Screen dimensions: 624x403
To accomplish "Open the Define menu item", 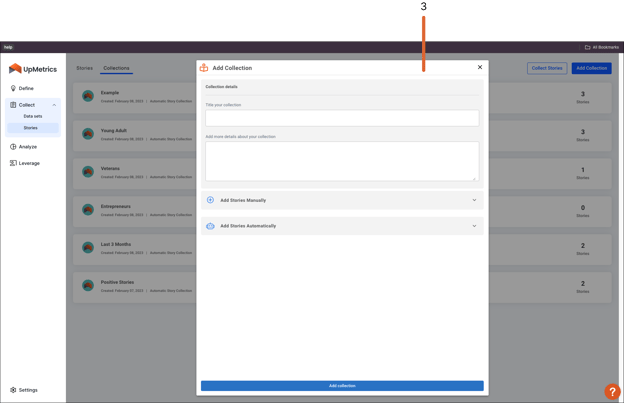I will pyautogui.click(x=26, y=88).
